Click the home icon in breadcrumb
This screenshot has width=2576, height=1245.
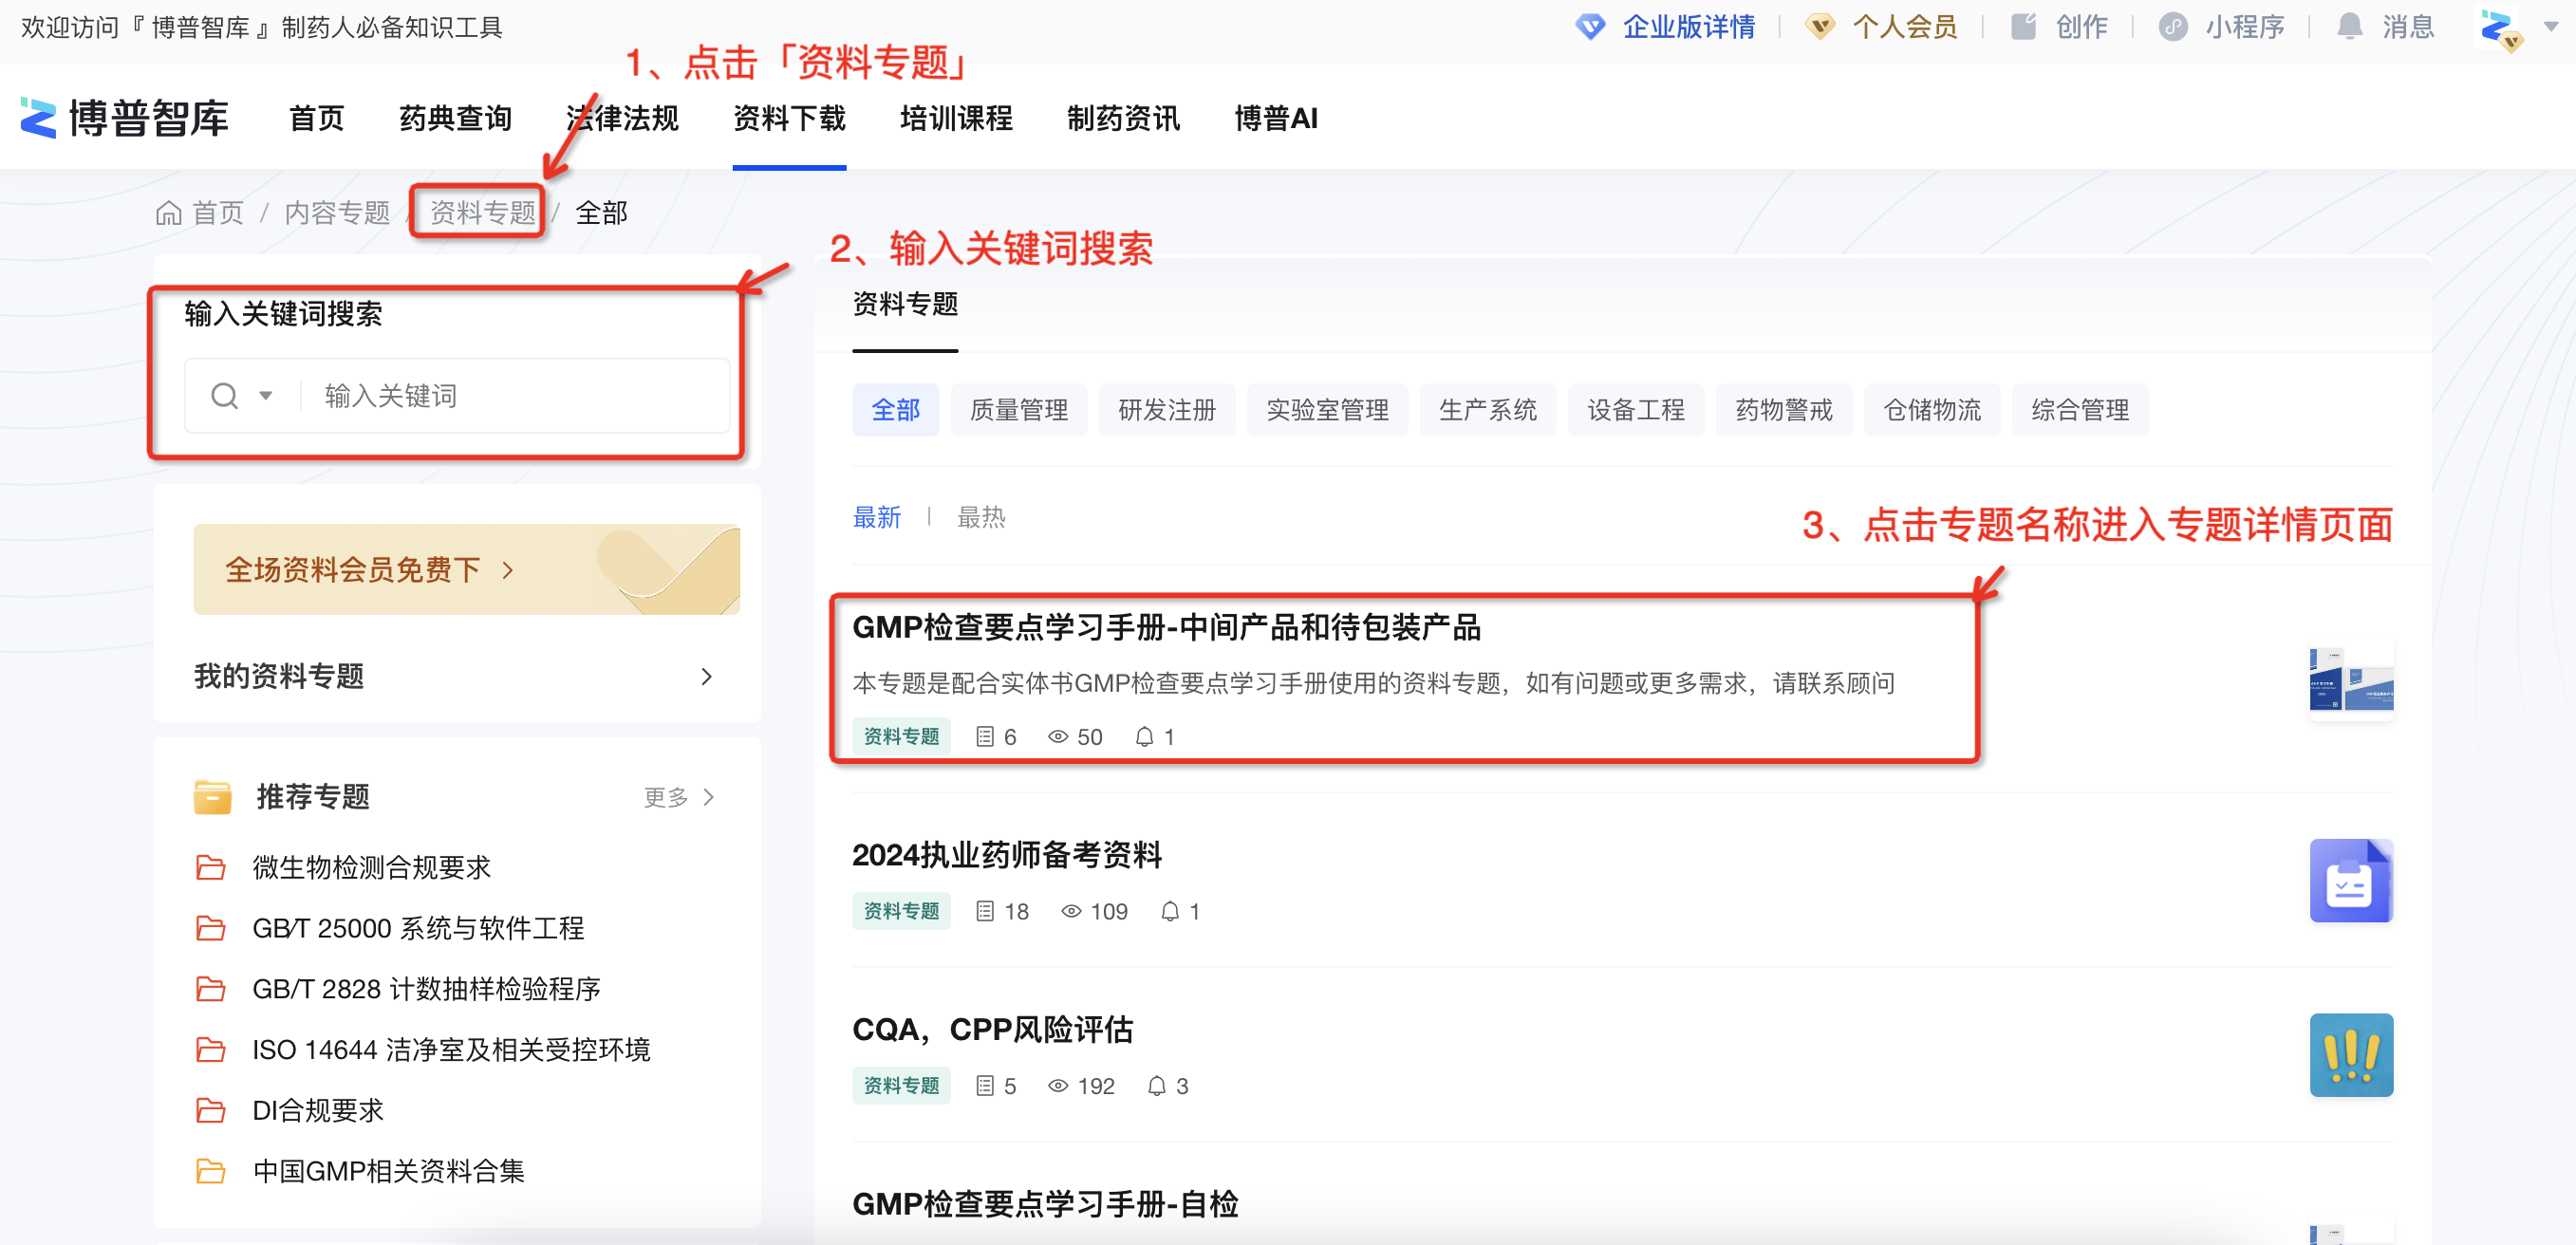[x=169, y=213]
